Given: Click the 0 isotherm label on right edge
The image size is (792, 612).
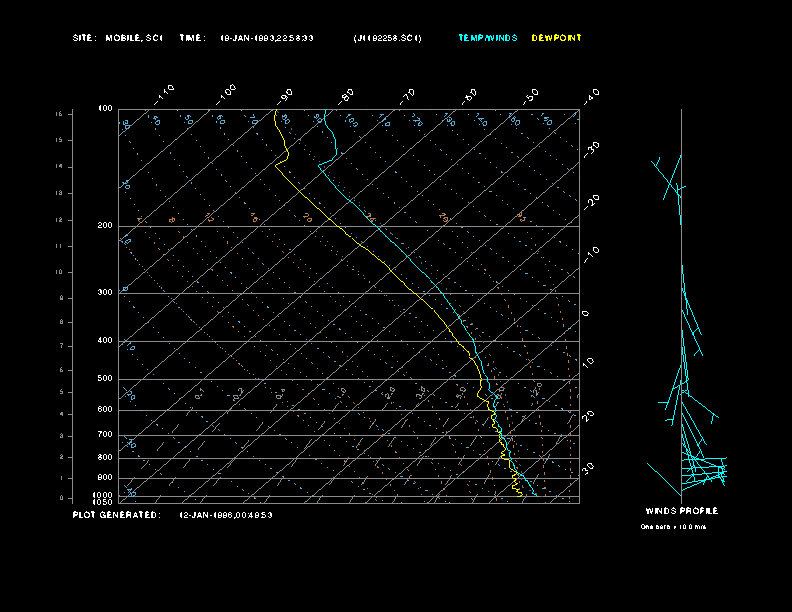Looking at the screenshot, I should pyautogui.click(x=585, y=314).
